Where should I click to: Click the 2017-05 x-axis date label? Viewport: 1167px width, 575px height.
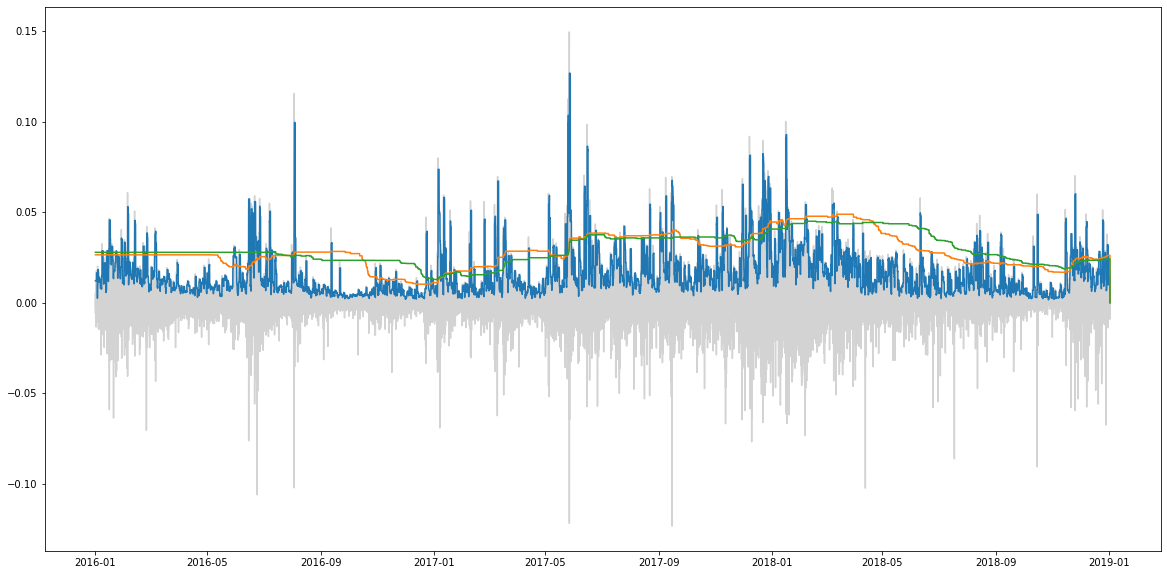[546, 563]
